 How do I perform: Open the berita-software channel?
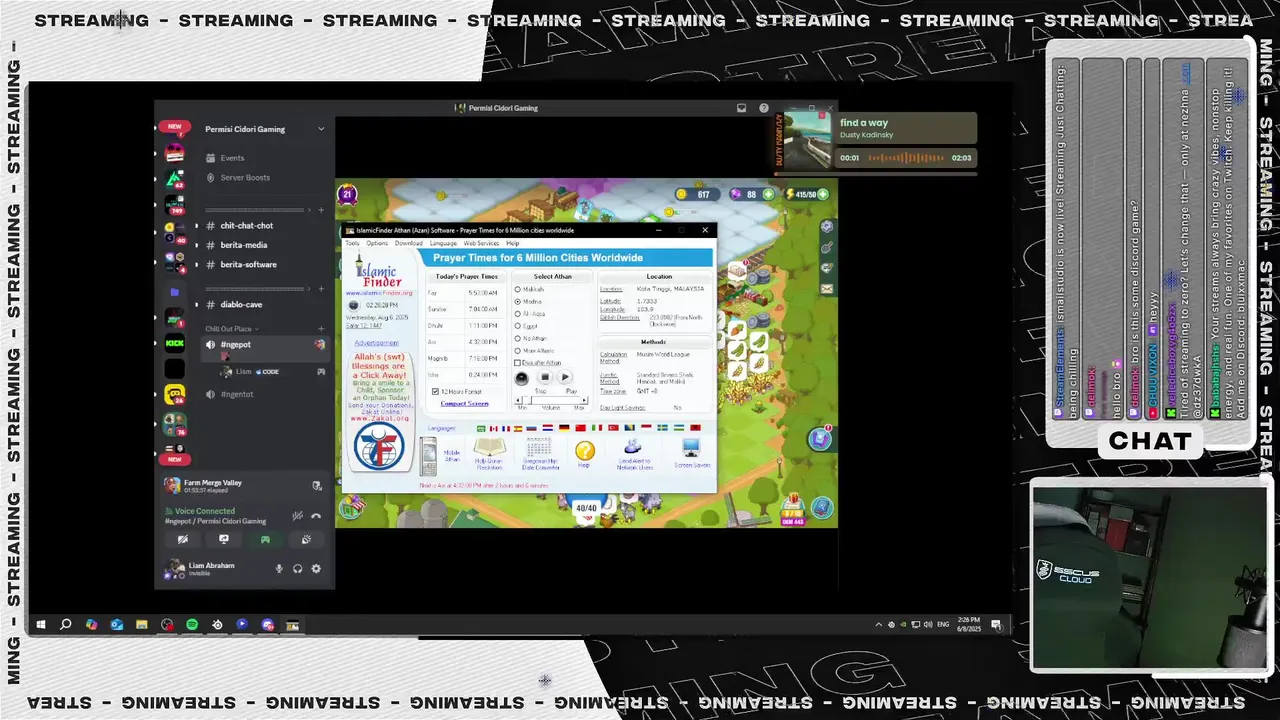248,265
